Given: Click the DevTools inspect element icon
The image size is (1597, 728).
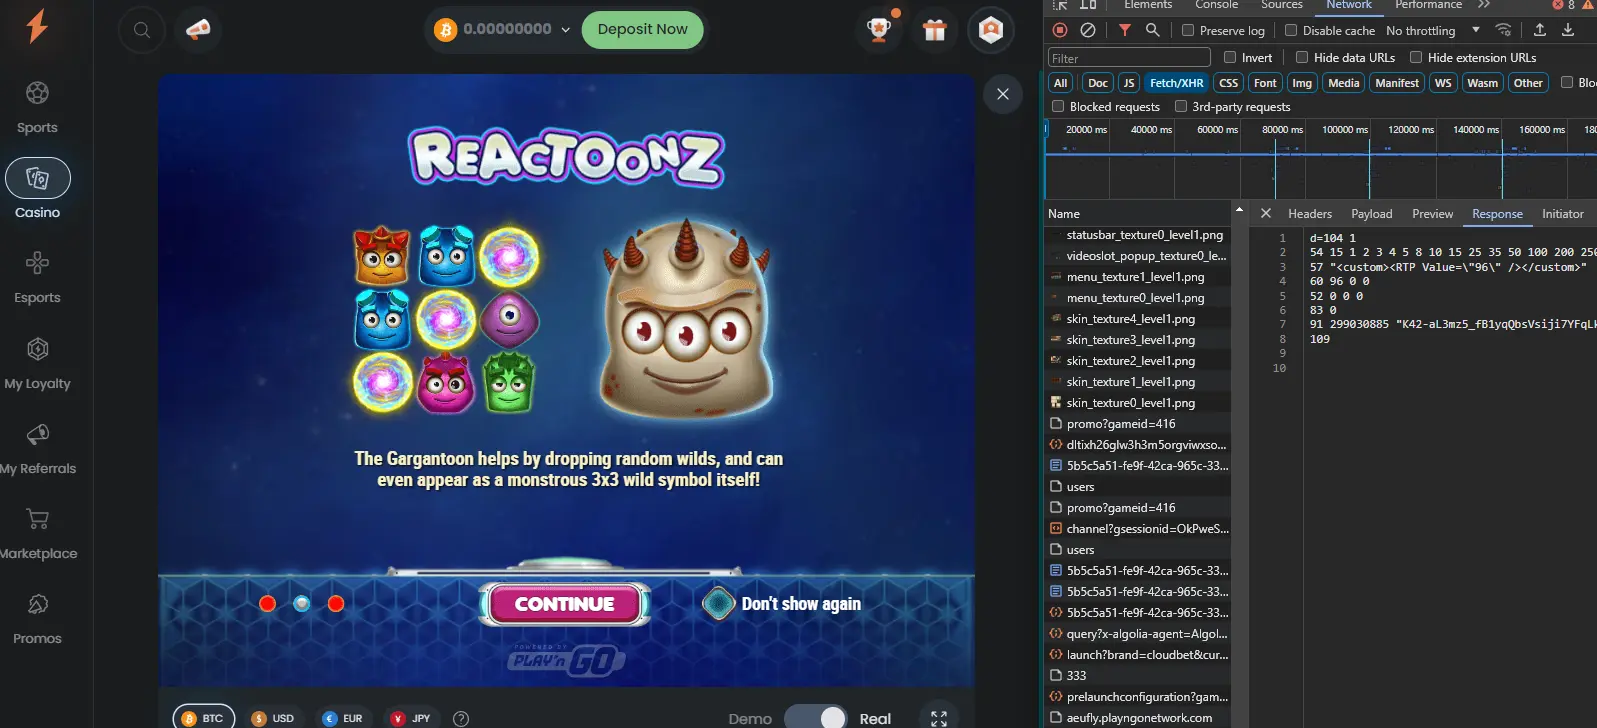Looking at the screenshot, I should click(1060, 5).
